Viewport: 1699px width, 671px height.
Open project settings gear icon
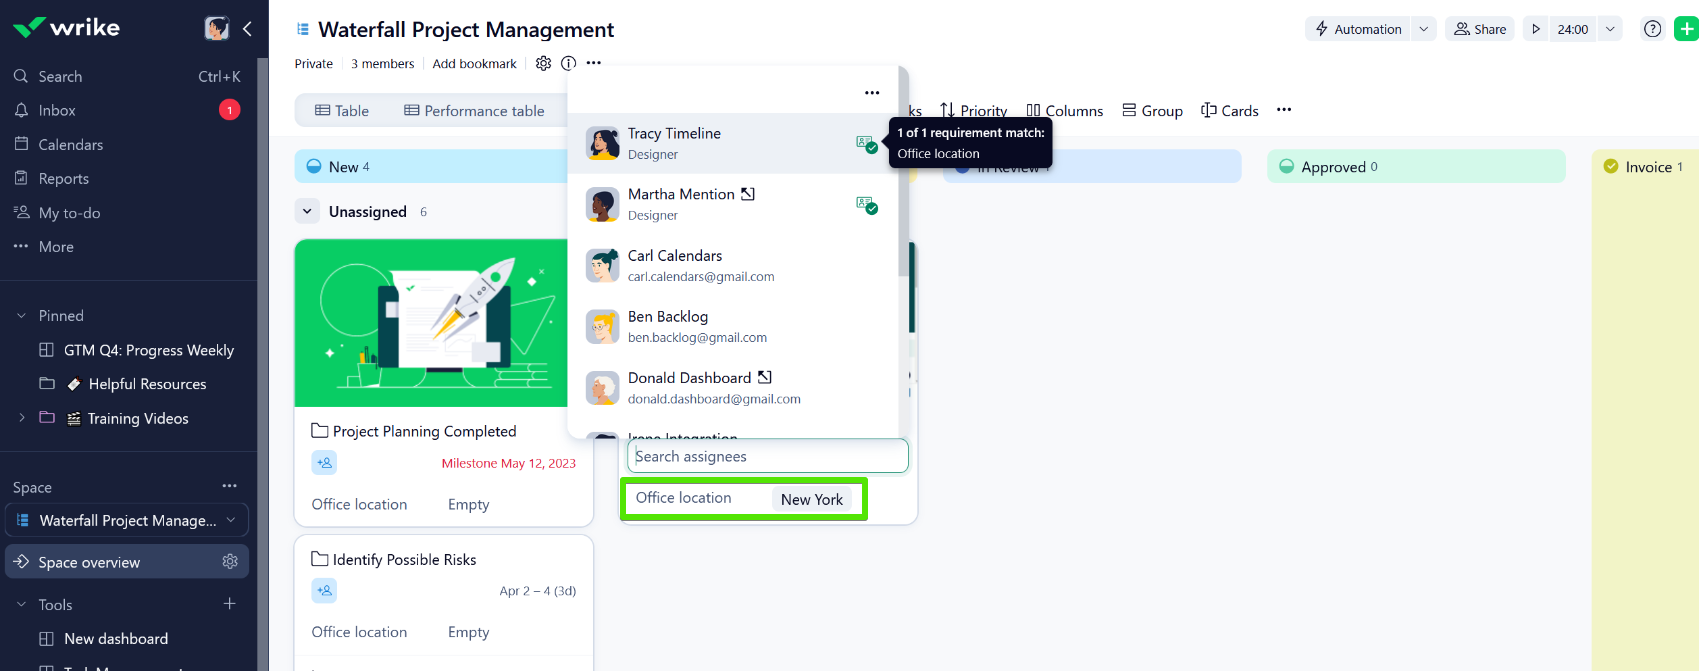coord(543,63)
